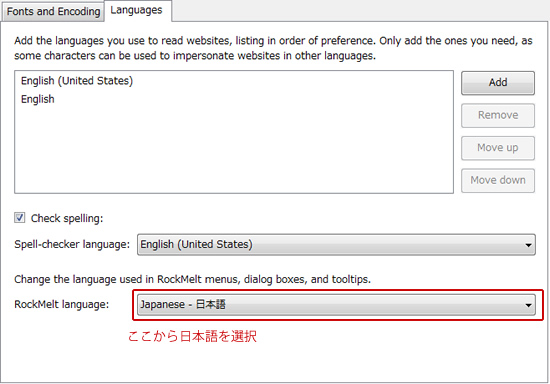Toggle the Check spelling checkbox
550x384 pixels.
coord(20,218)
